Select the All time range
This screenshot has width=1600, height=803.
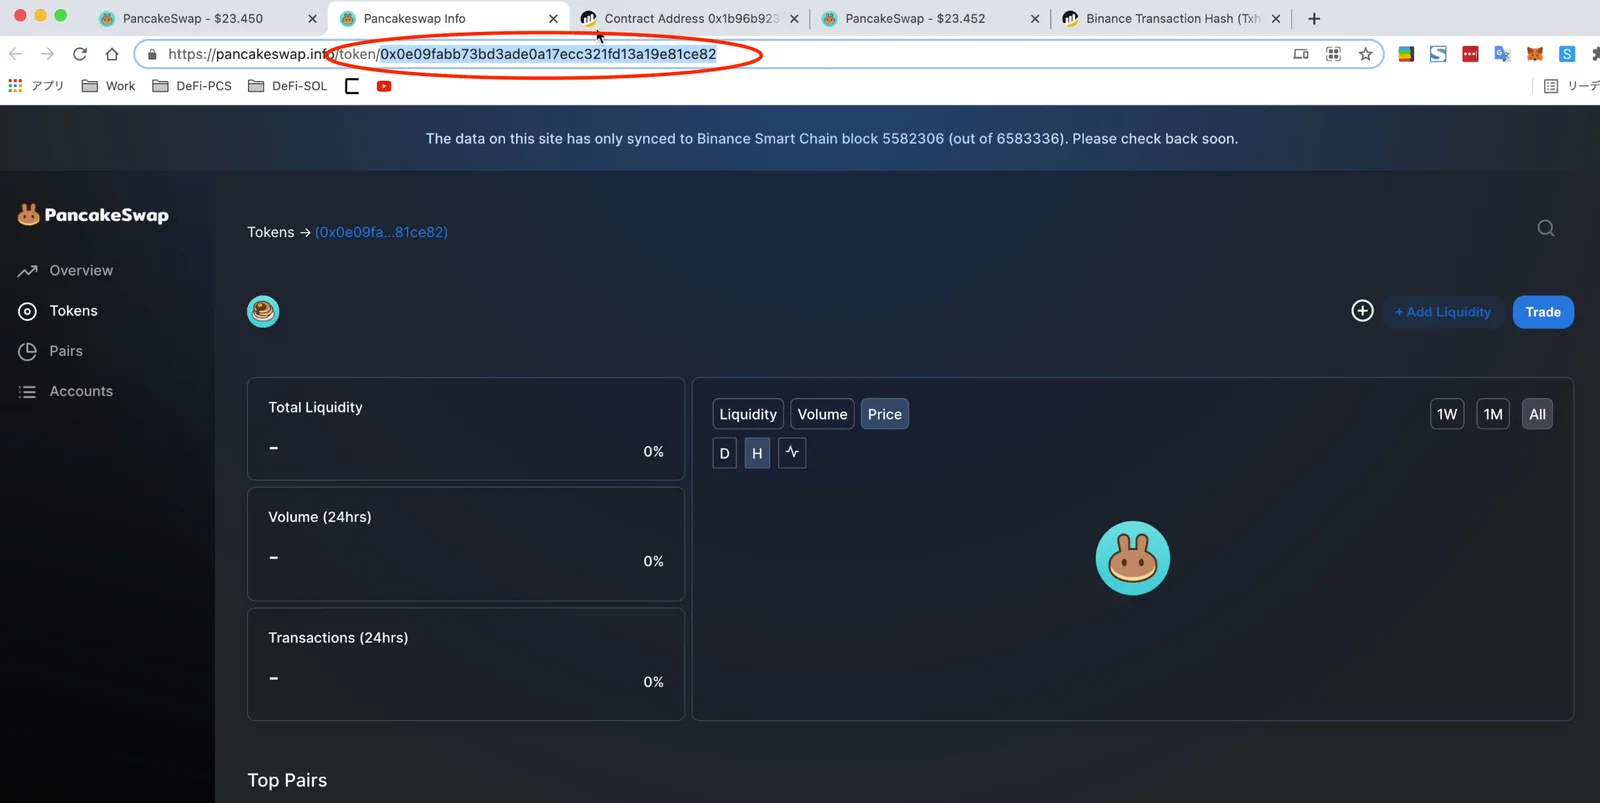(x=1537, y=414)
